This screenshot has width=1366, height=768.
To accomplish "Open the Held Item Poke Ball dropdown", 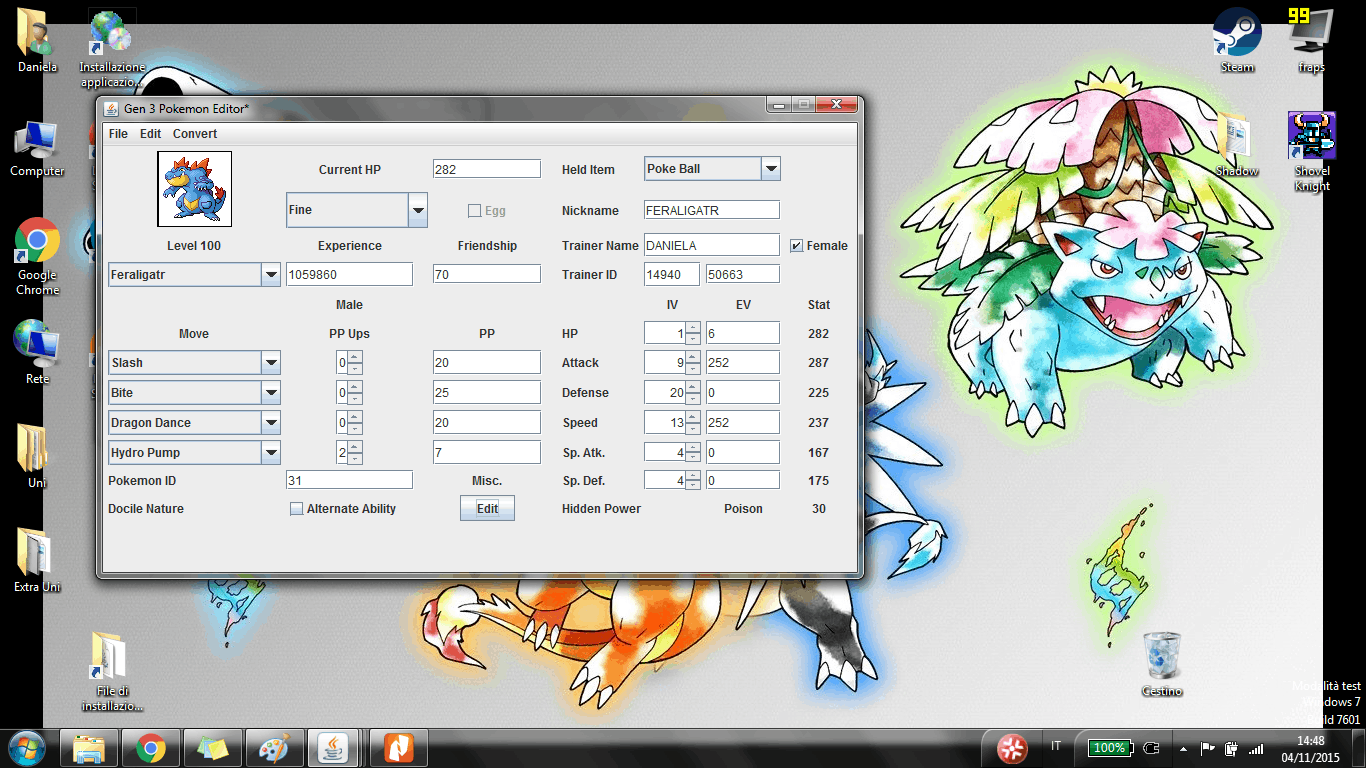I will [770, 169].
